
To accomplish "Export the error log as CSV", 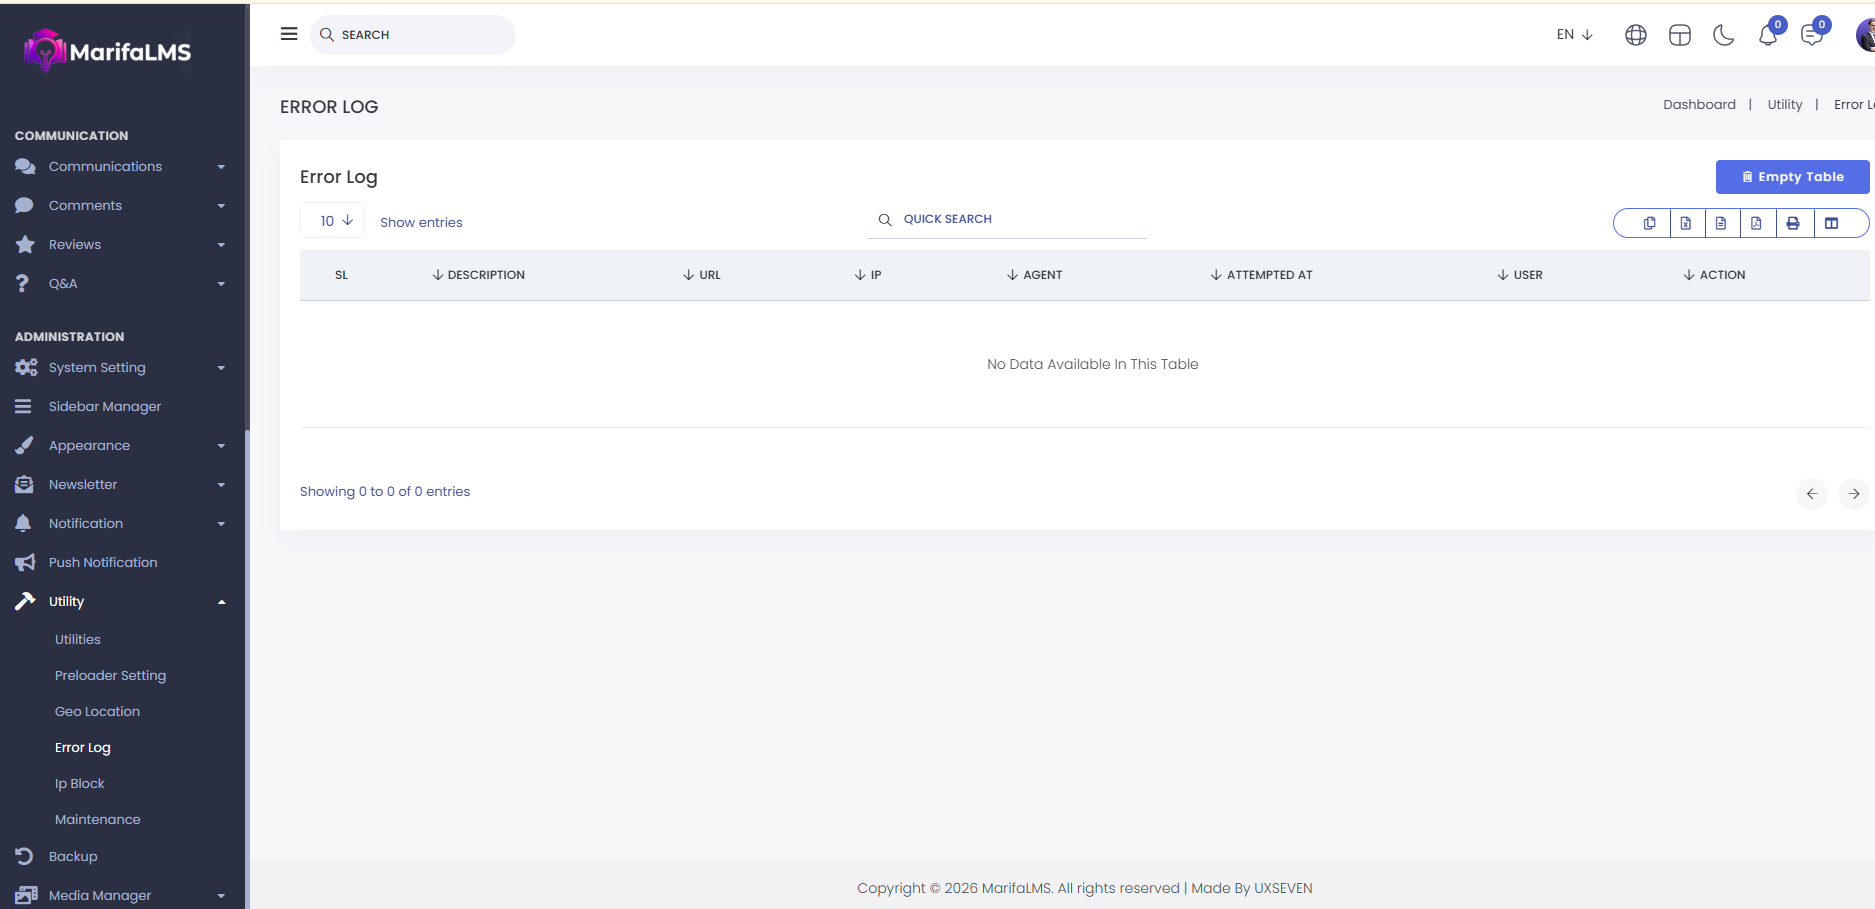I will tap(1721, 223).
